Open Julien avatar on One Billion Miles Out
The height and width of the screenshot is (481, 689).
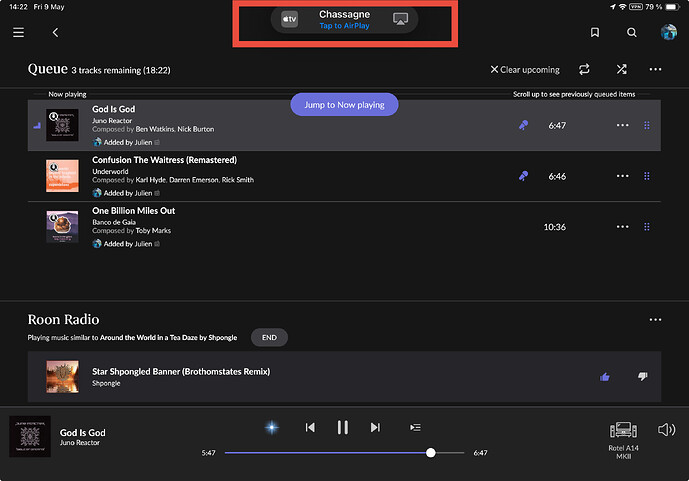[97, 244]
